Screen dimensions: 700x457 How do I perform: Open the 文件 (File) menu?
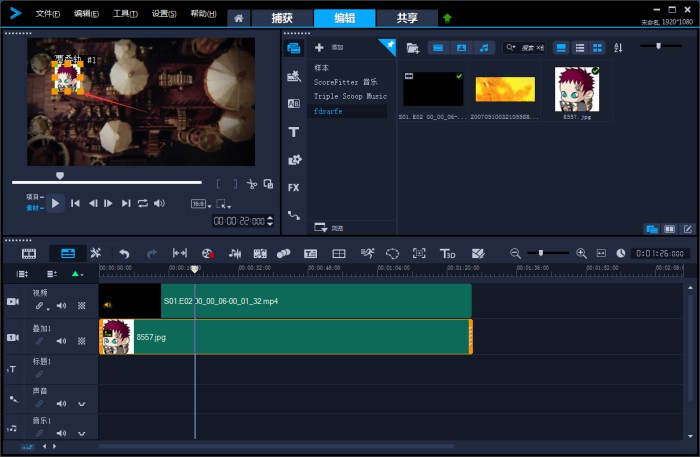point(47,14)
